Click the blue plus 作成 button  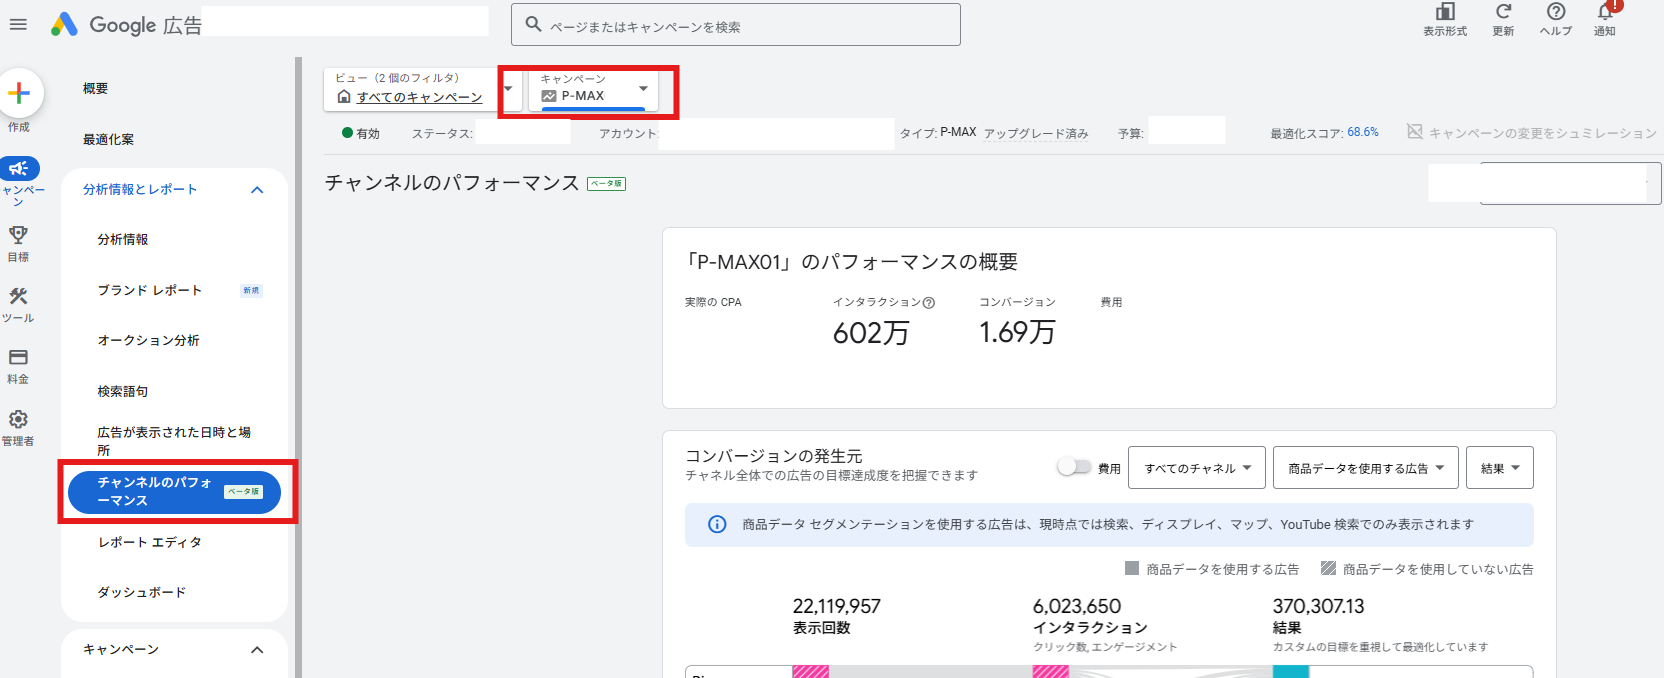(x=19, y=94)
